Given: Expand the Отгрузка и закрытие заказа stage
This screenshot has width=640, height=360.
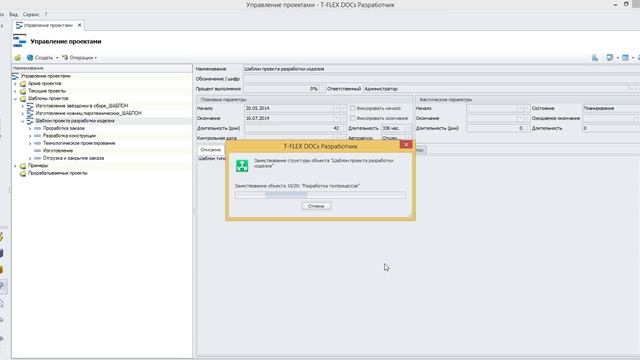Looking at the screenshot, I should (30, 158).
